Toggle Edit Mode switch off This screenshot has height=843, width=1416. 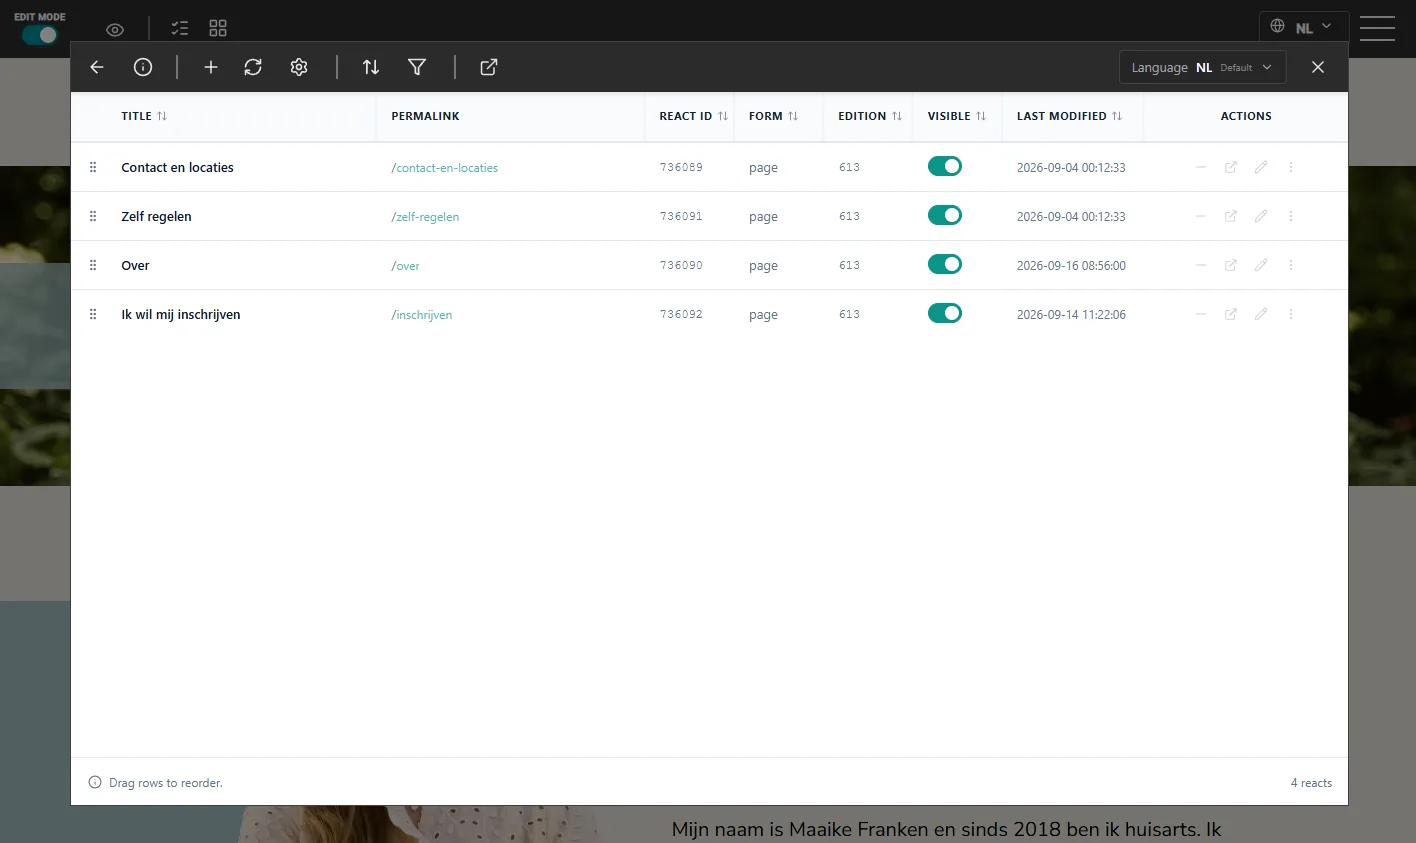40,35
